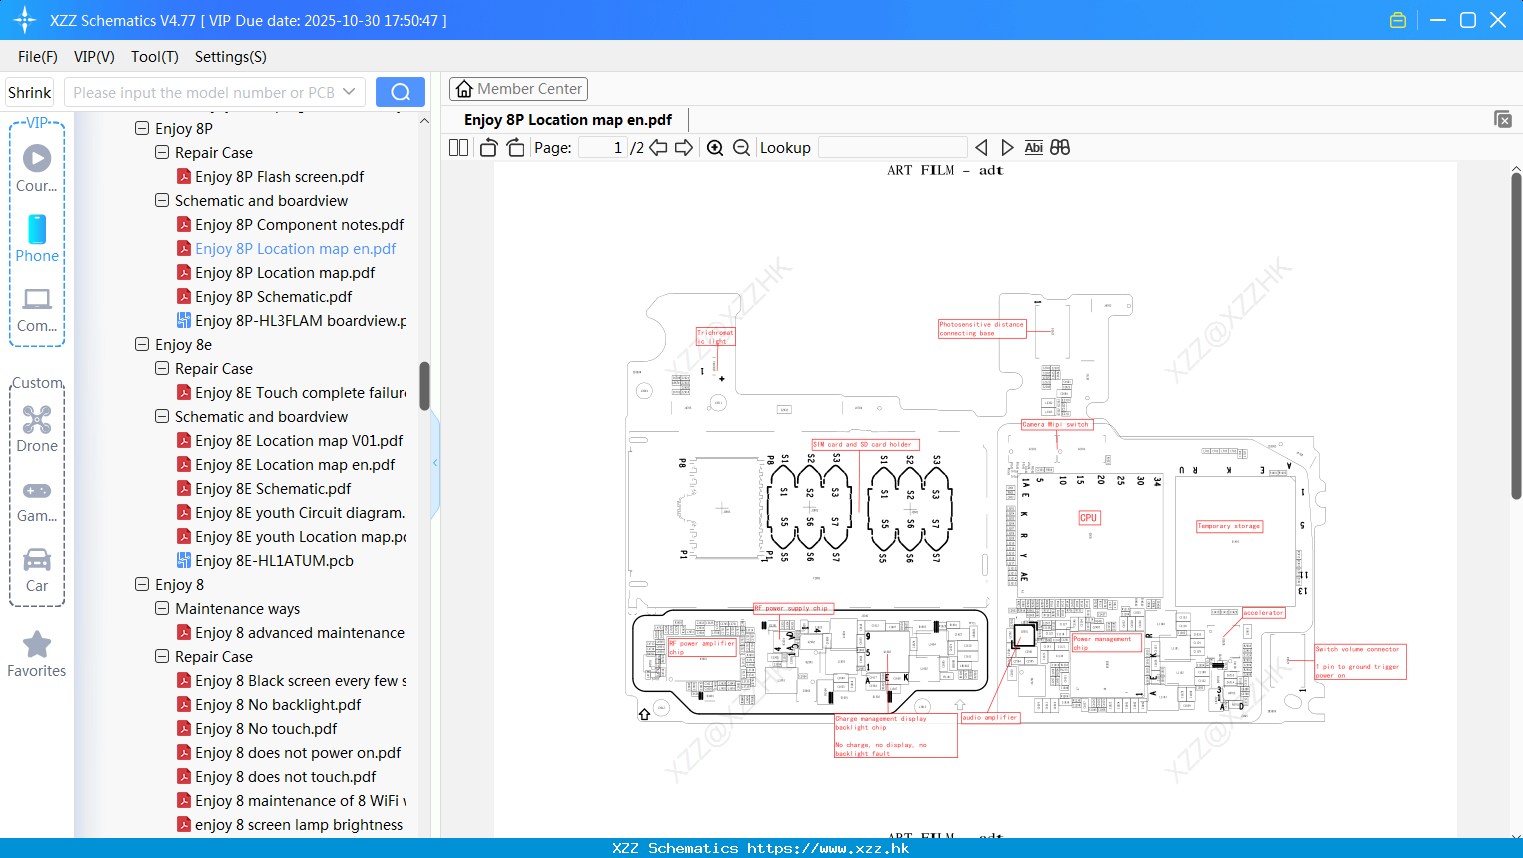This screenshot has width=1523, height=858.
Task: Find previous lookup result
Action: (981, 148)
